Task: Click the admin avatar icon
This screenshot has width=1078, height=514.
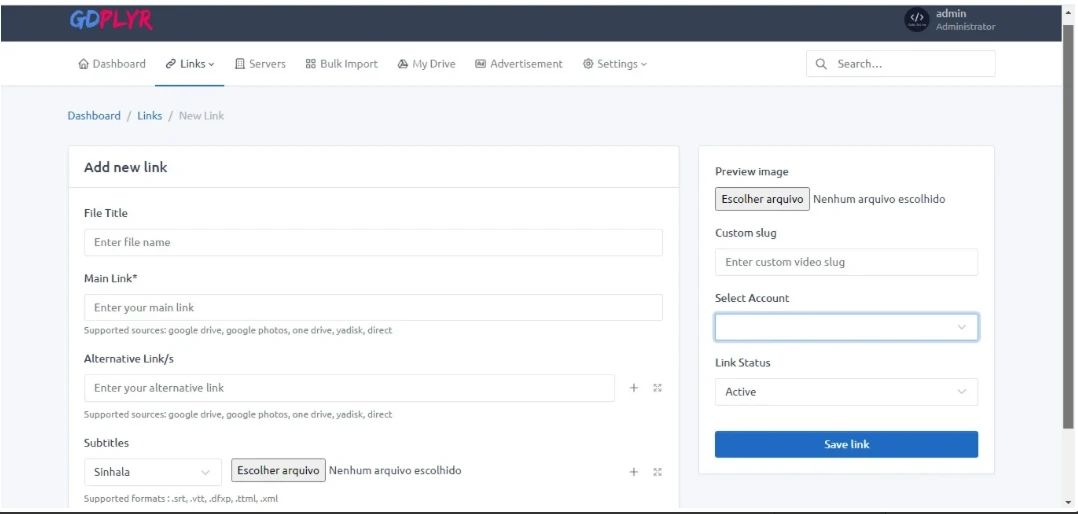Action: coord(916,20)
